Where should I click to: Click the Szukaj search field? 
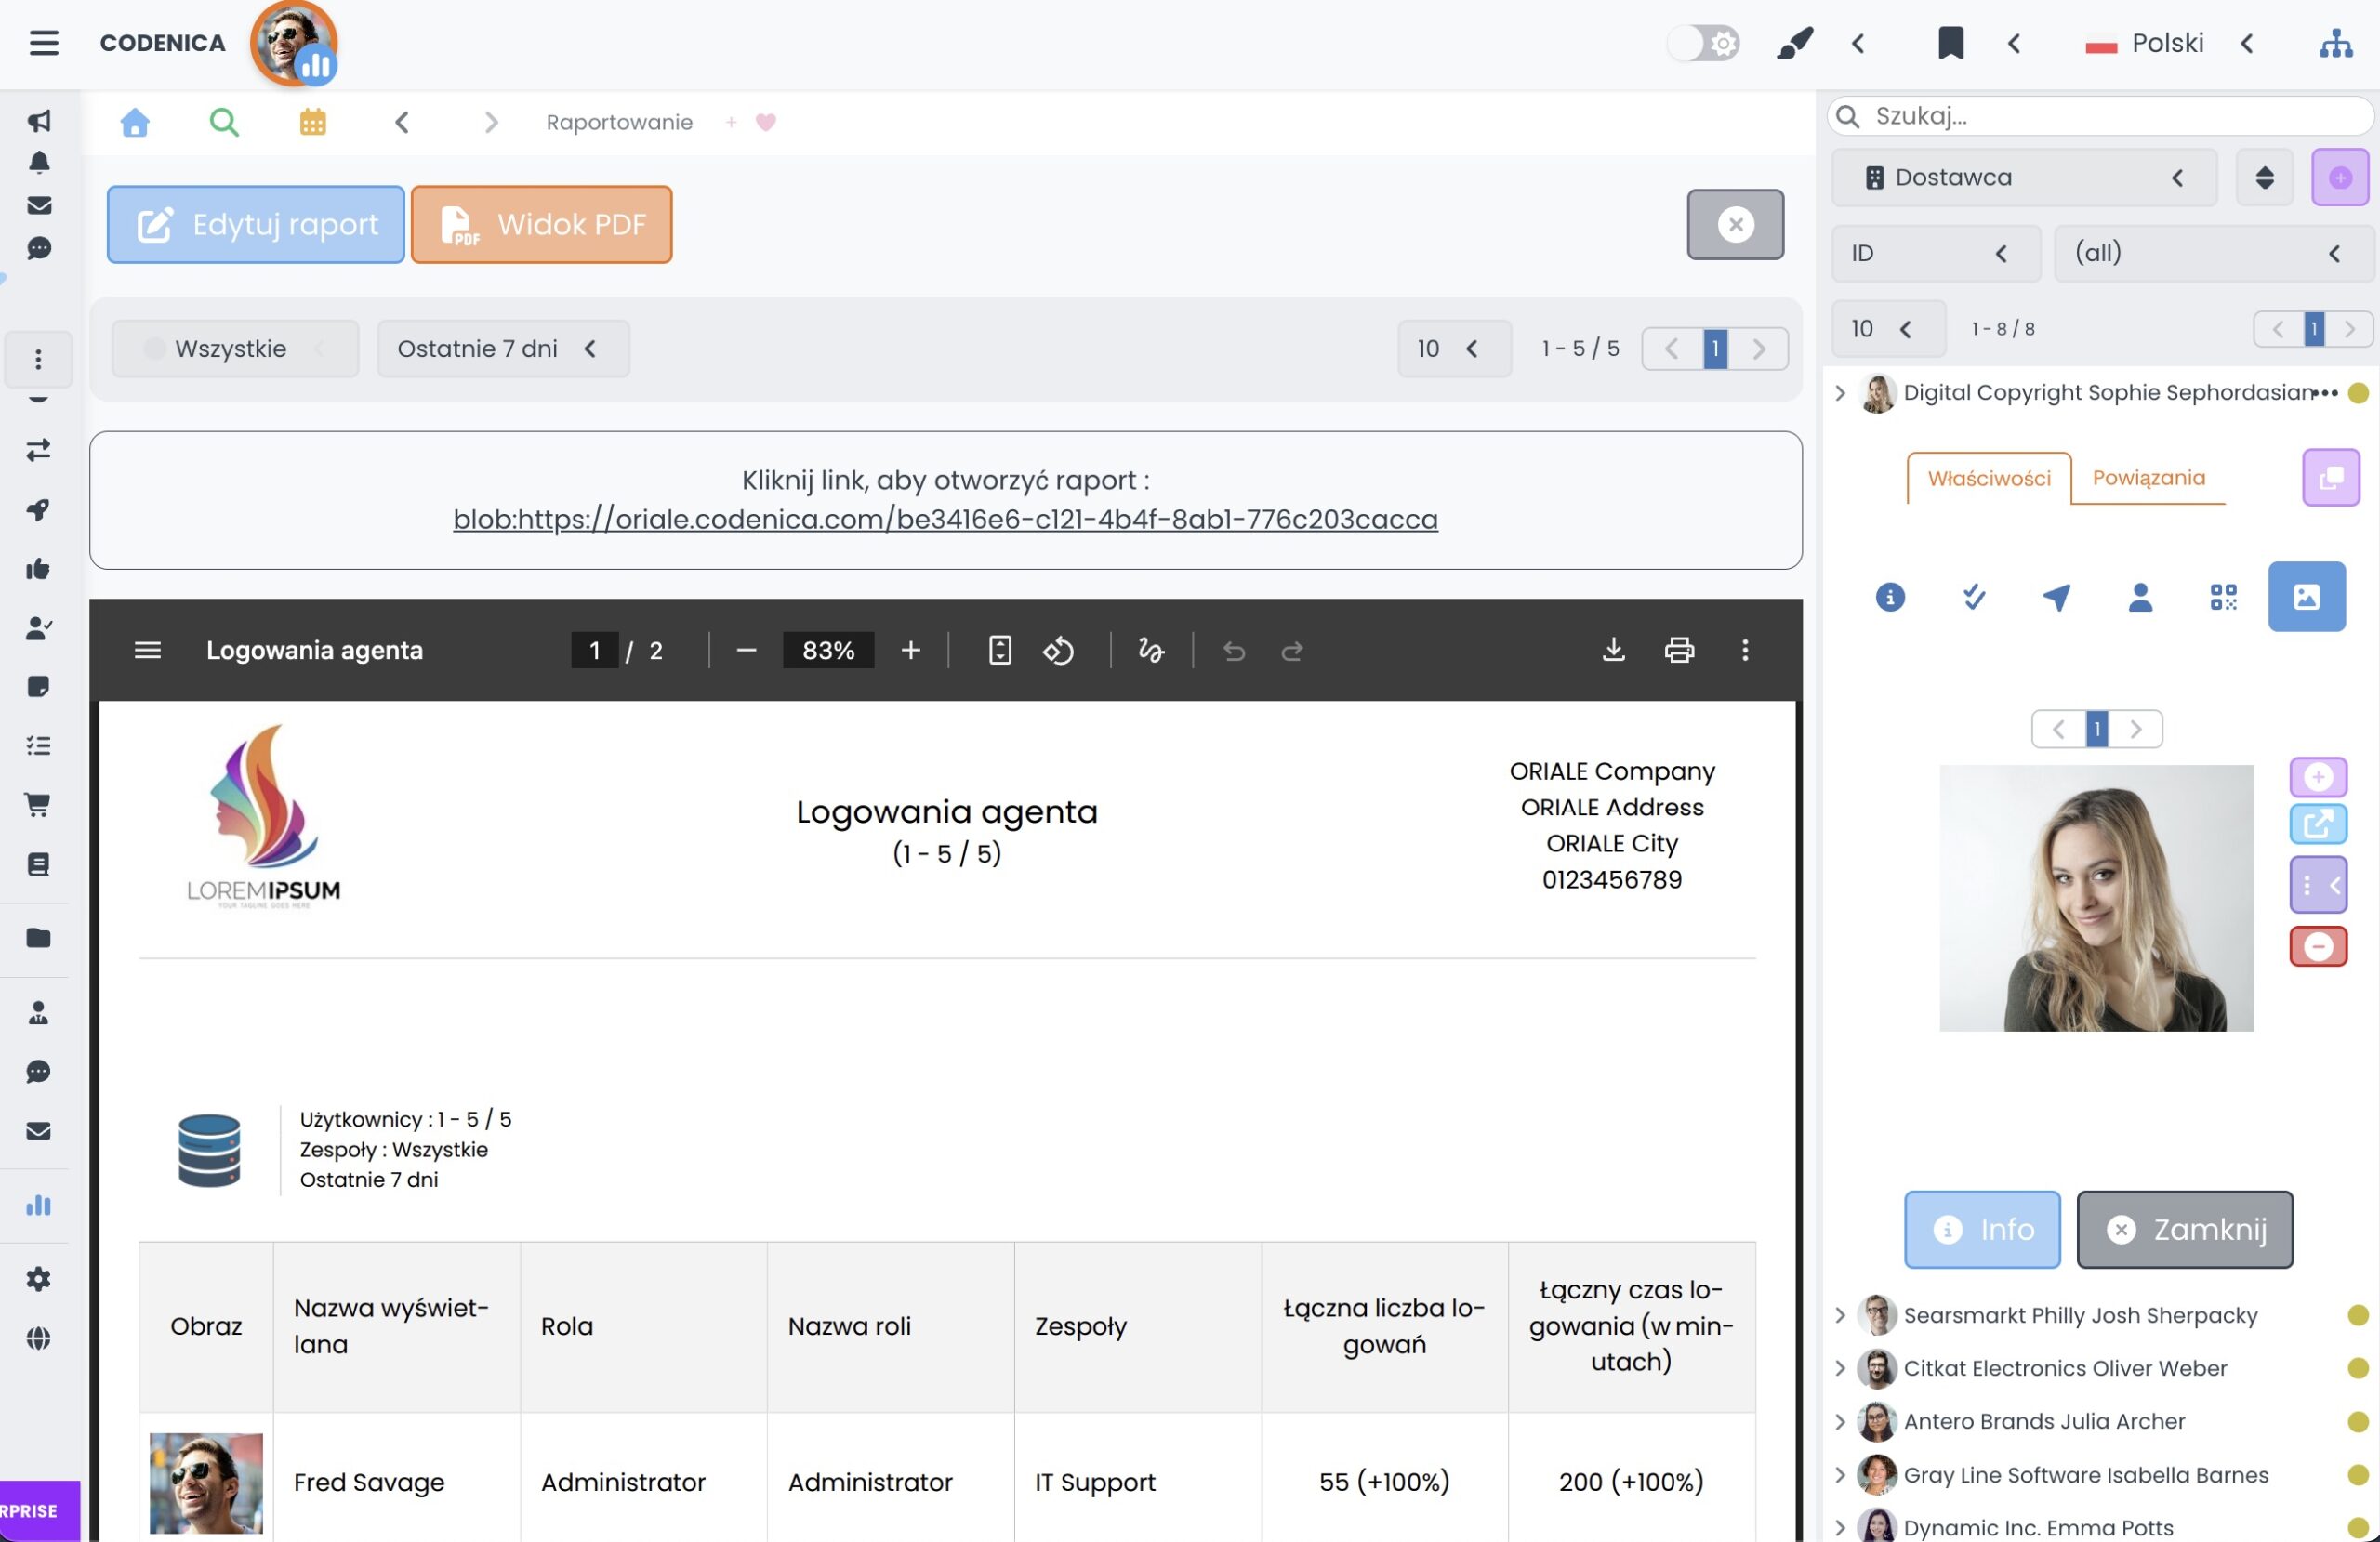[x=2100, y=116]
